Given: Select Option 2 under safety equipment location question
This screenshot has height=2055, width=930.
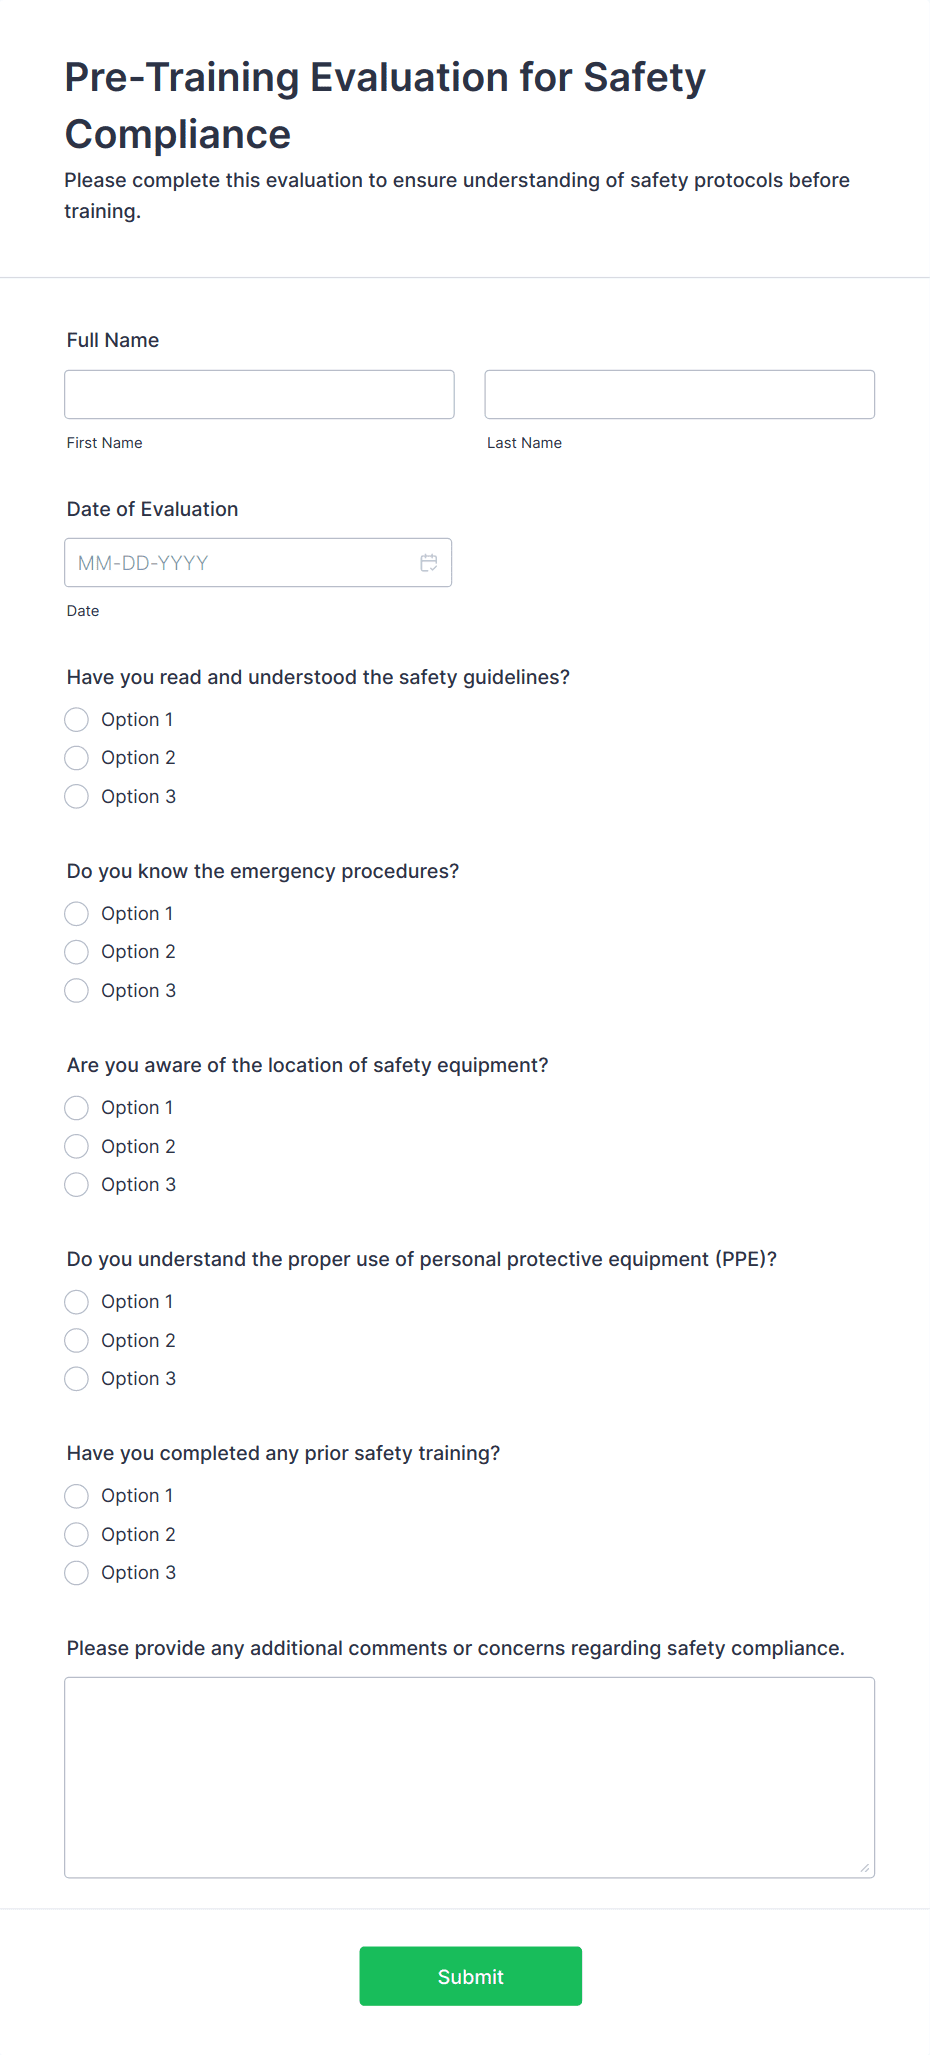Looking at the screenshot, I should click(76, 1146).
